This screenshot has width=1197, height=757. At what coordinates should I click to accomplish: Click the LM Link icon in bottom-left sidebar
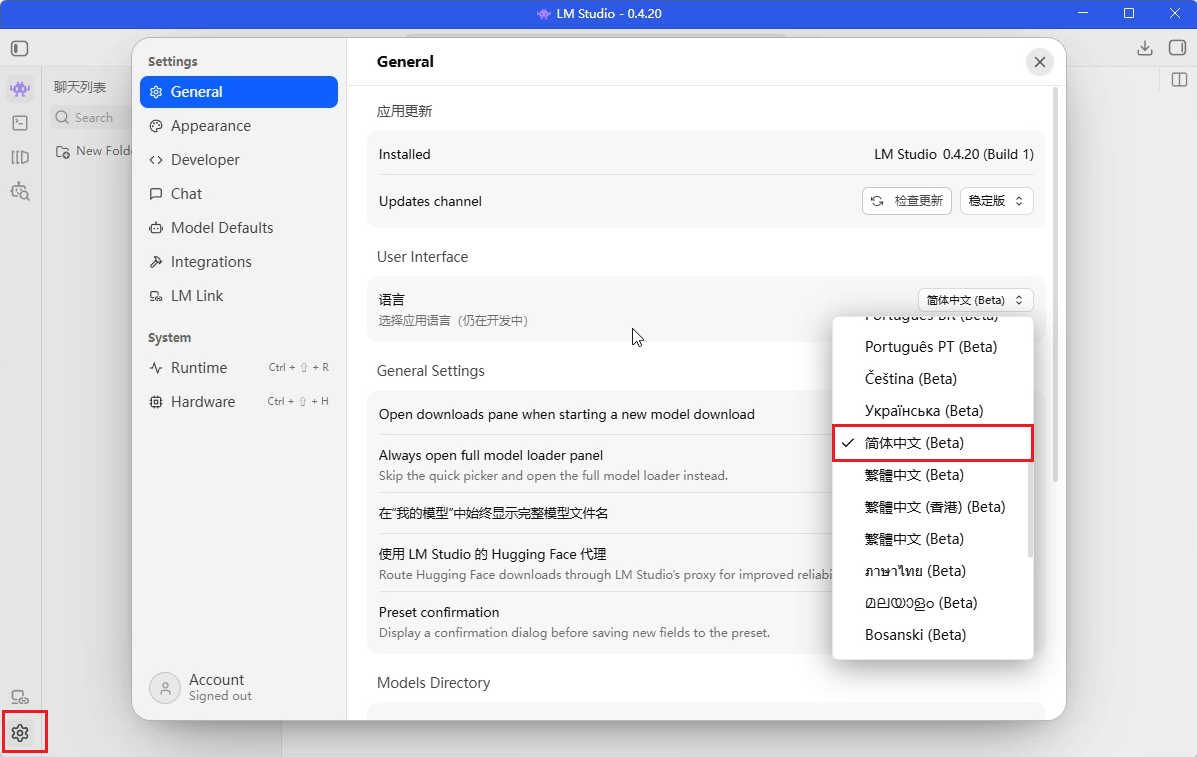[x=20, y=697]
